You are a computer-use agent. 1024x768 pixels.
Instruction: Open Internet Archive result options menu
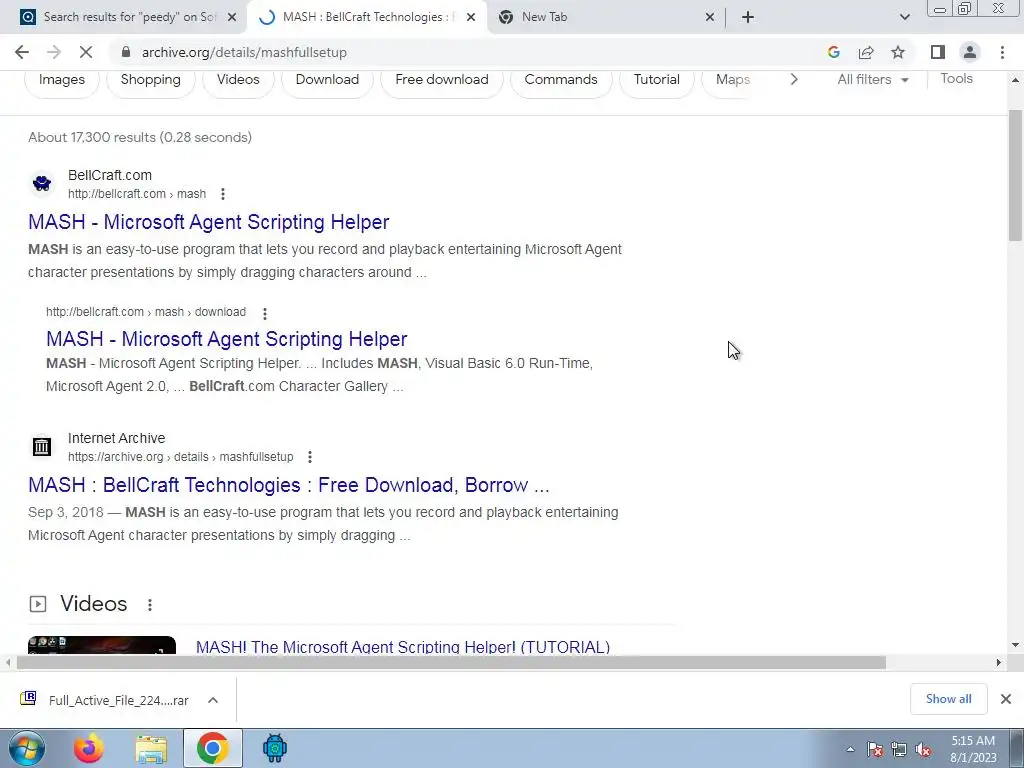tap(310, 457)
